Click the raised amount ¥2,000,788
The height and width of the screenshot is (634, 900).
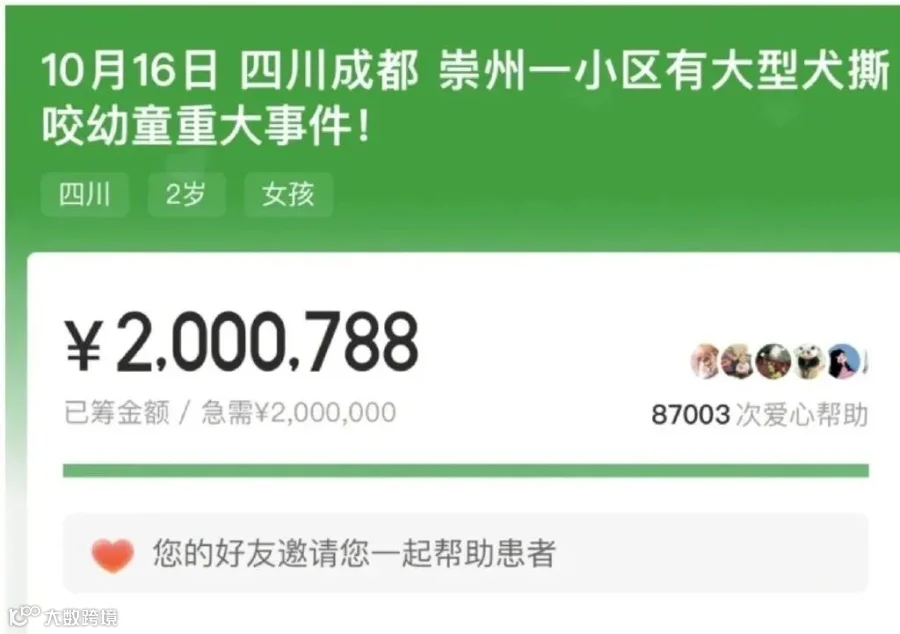coord(242,341)
